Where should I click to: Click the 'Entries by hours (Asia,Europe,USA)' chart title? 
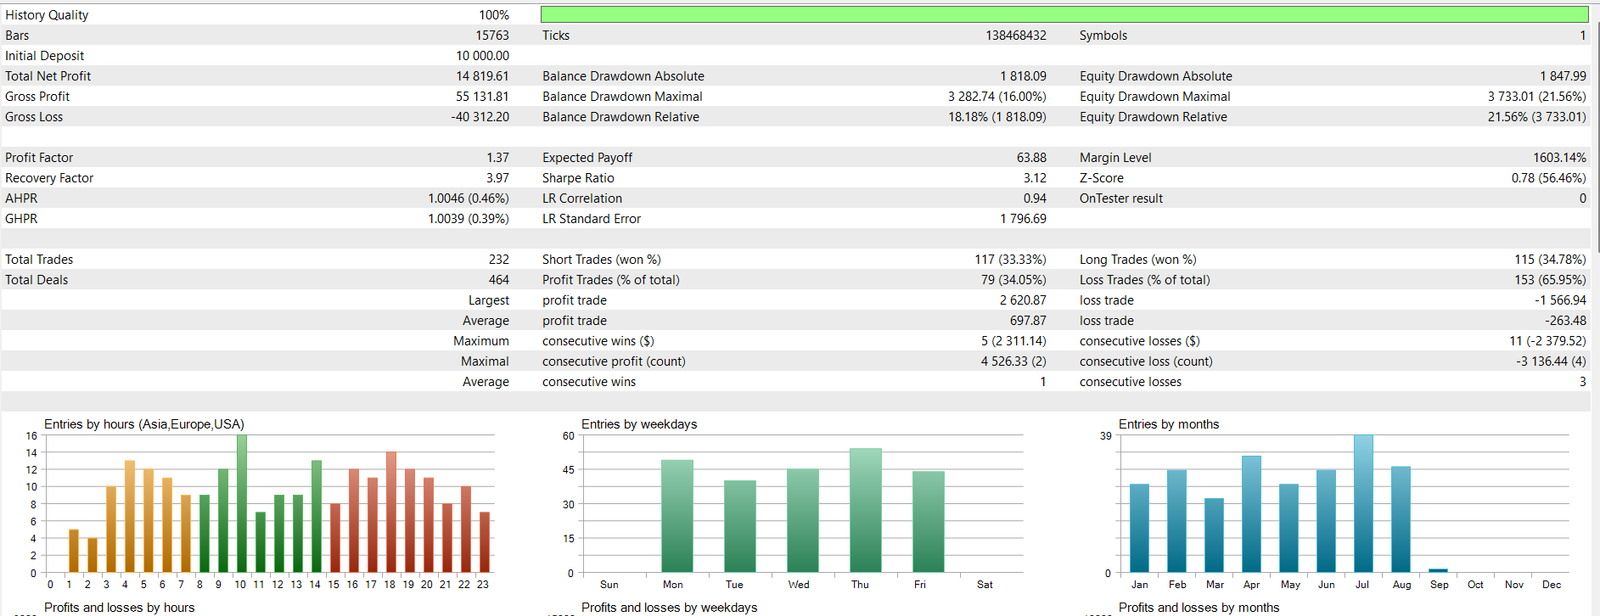[144, 424]
